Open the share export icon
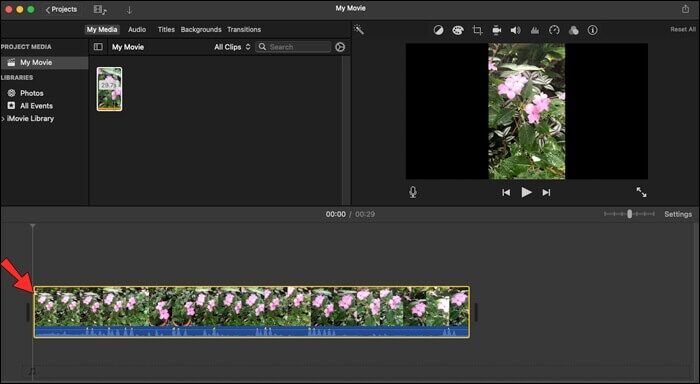700x384 pixels. 685,9
